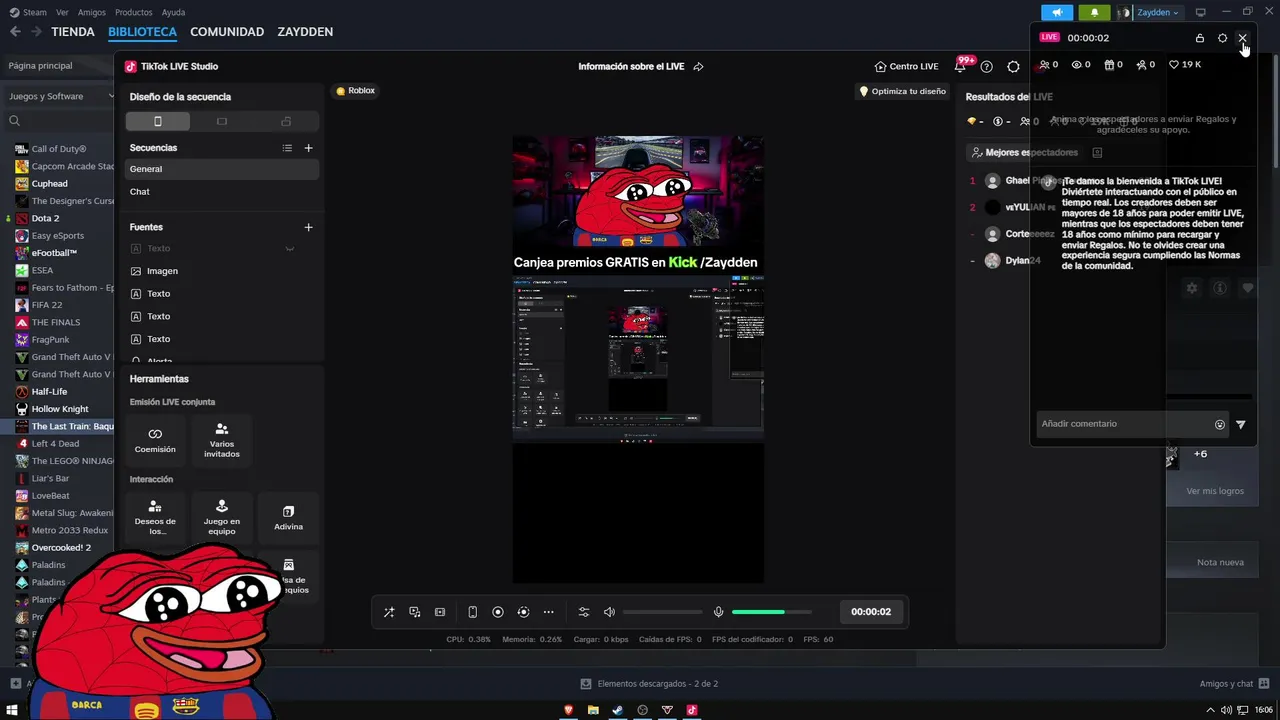Open LIVE overlay settings gear
The width and height of the screenshot is (1280, 720).
[x=1222, y=38]
